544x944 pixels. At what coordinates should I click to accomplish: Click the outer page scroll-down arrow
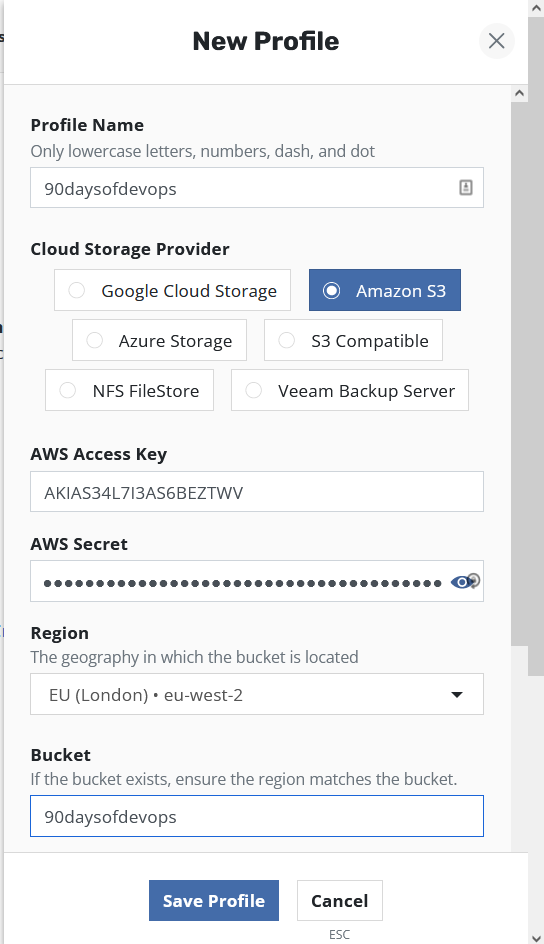536,937
